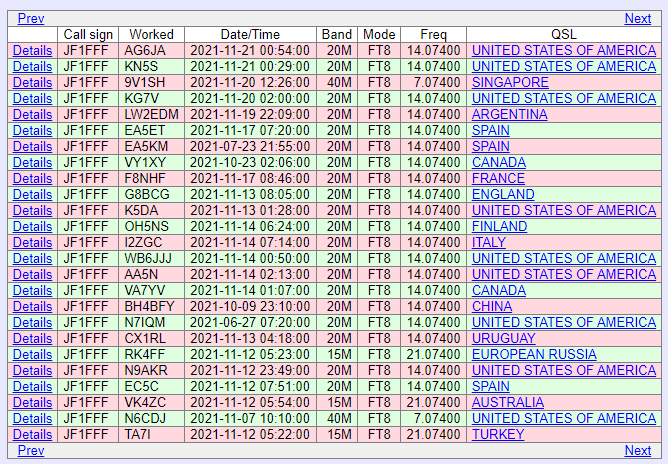Open the bottom Next page link
The image size is (668, 464).
638,450
